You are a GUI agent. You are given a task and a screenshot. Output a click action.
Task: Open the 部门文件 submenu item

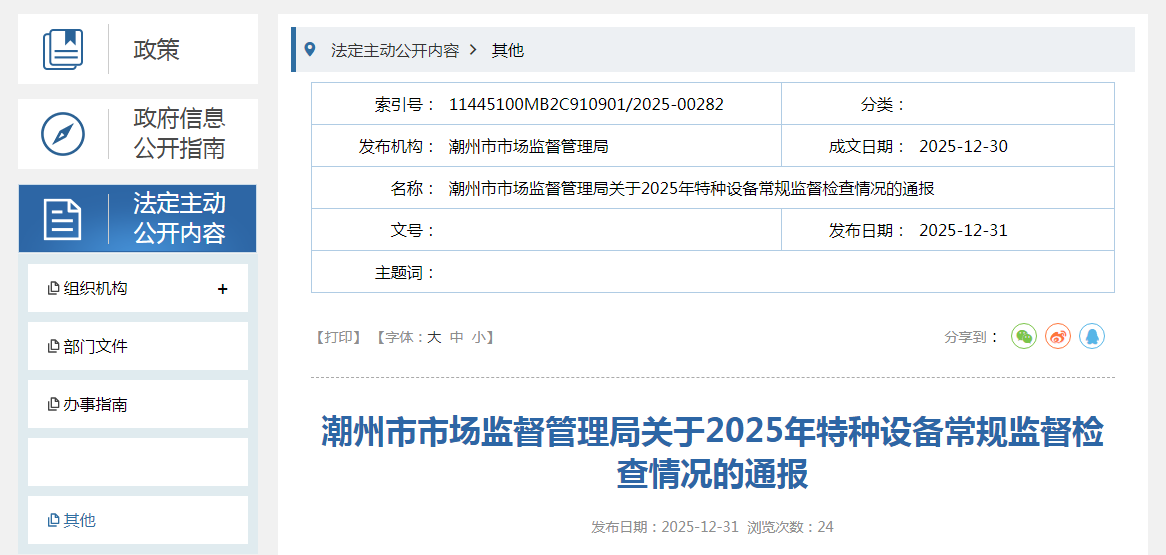click(x=138, y=346)
